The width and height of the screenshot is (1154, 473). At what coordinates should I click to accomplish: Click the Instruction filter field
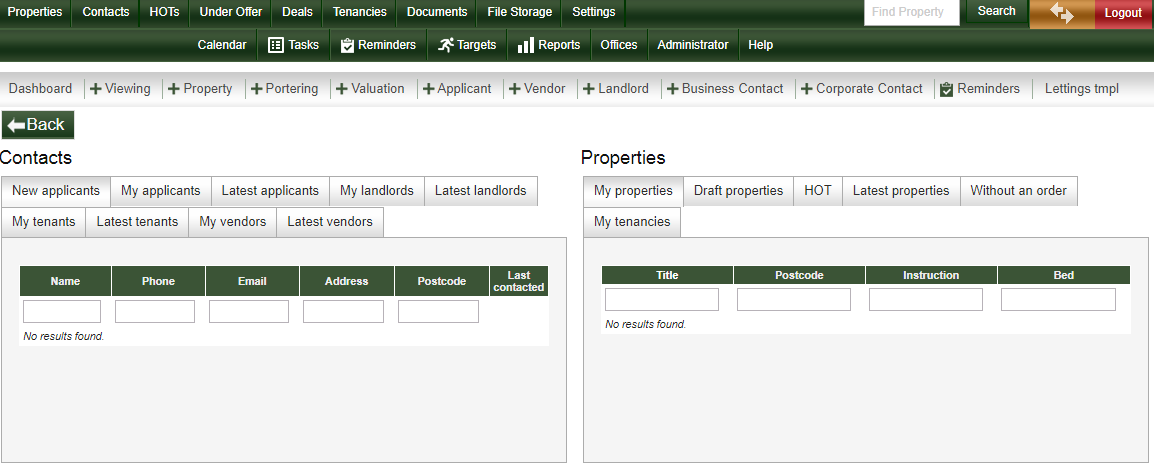coord(926,299)
